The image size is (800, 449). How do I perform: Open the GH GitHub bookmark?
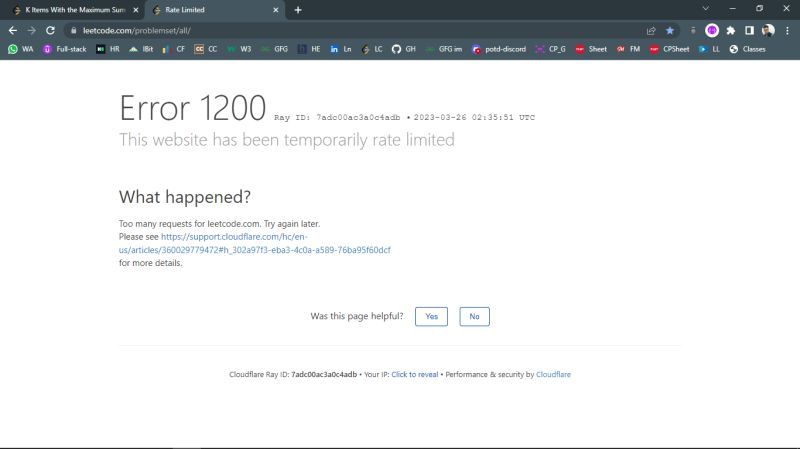pos(404,49)
